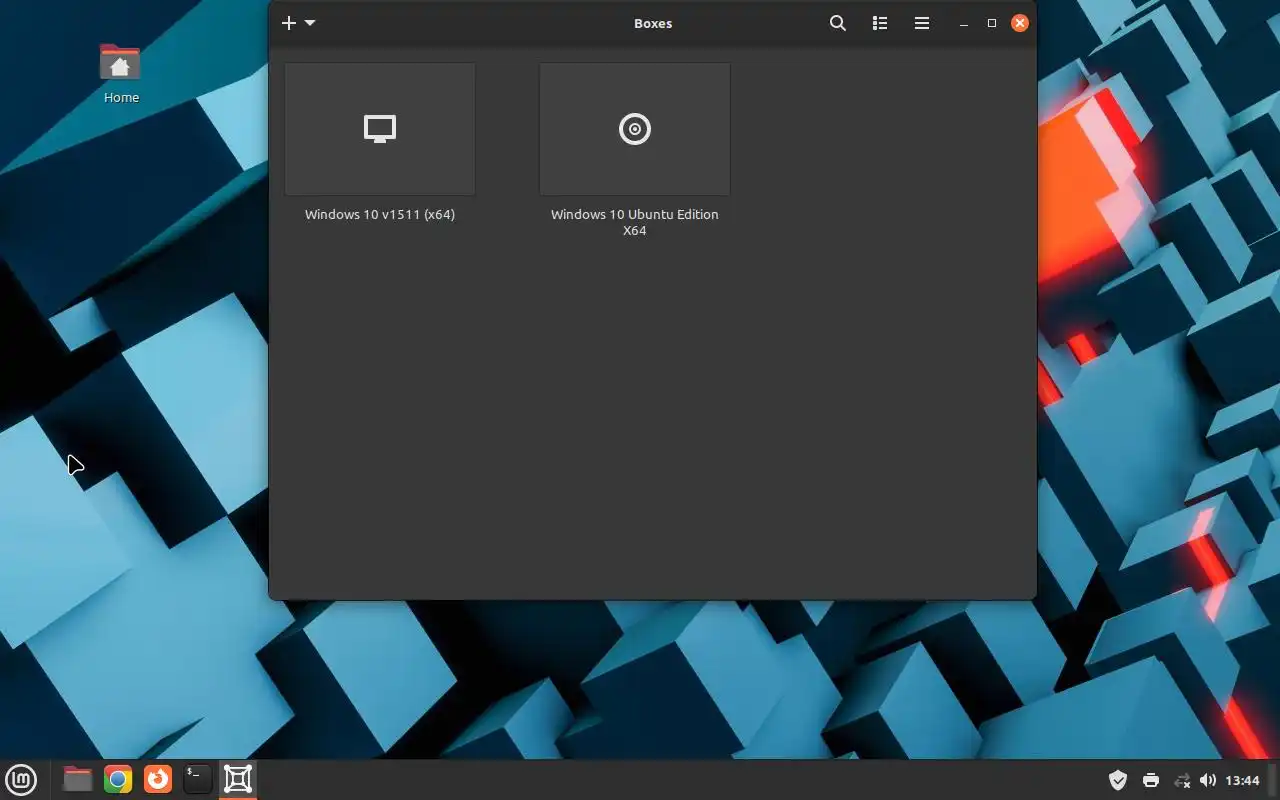Open the printer tray icon
This screenshot has width=1280, height=800.
(1151, 780)
